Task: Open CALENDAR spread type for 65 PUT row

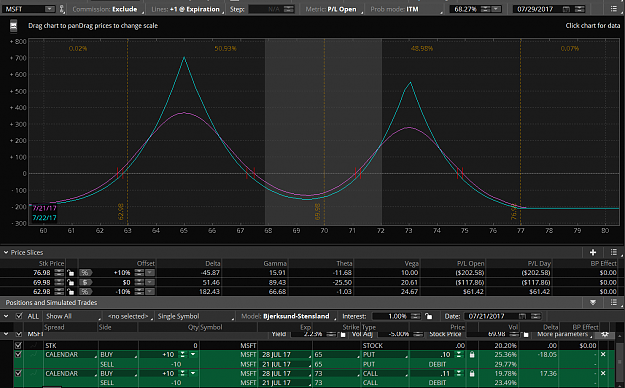Action: [70, 355]
